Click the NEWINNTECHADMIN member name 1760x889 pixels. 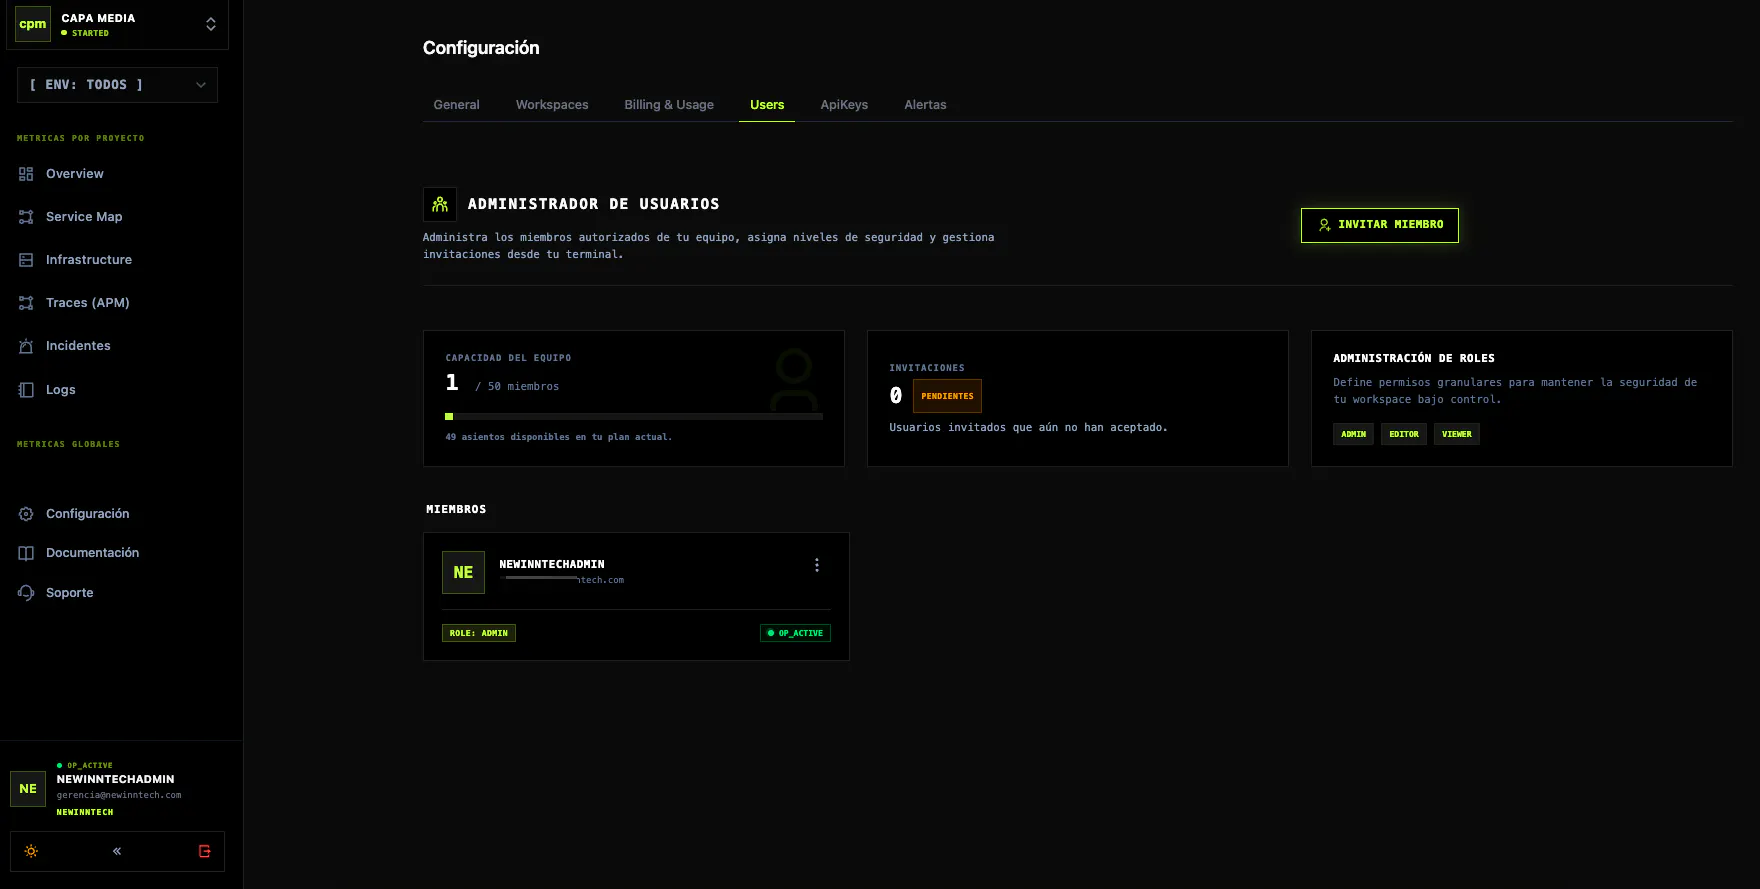(x=552, y=565)
